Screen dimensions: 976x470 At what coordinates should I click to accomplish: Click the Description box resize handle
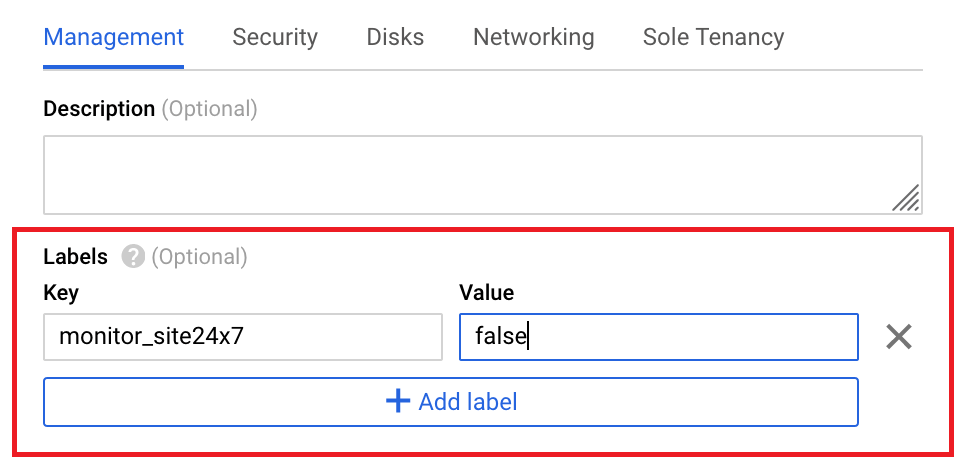[906, 199]
